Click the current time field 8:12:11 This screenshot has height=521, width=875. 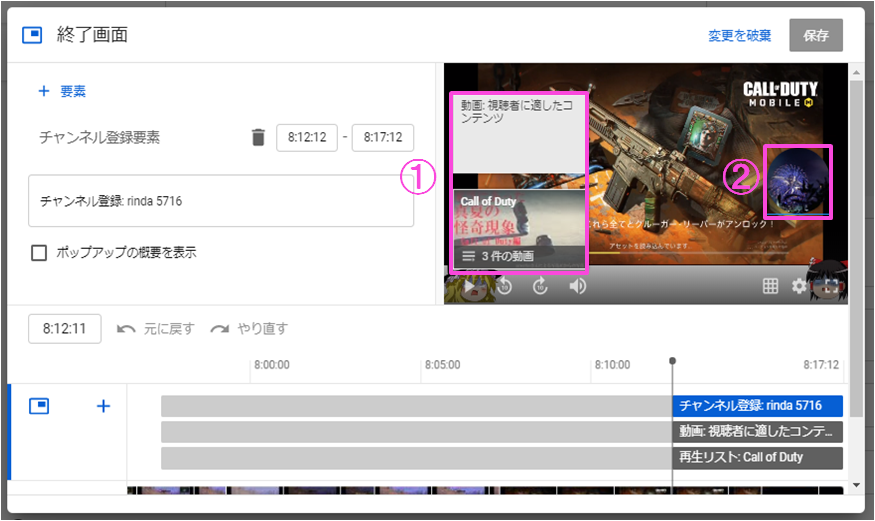click(x=65, y=329)
